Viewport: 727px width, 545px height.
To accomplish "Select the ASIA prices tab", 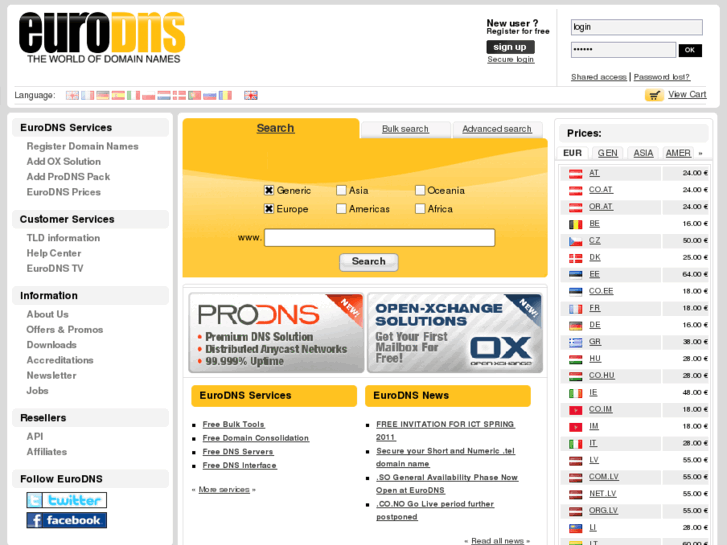I will tap(643, 153).
